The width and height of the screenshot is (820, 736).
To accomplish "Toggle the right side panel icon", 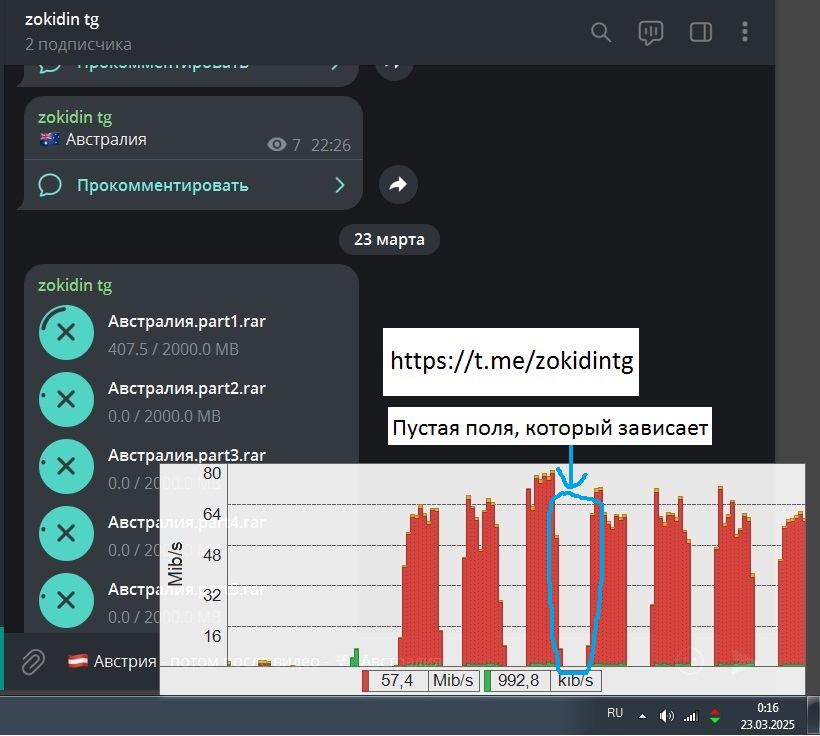I will coord(700,32).
